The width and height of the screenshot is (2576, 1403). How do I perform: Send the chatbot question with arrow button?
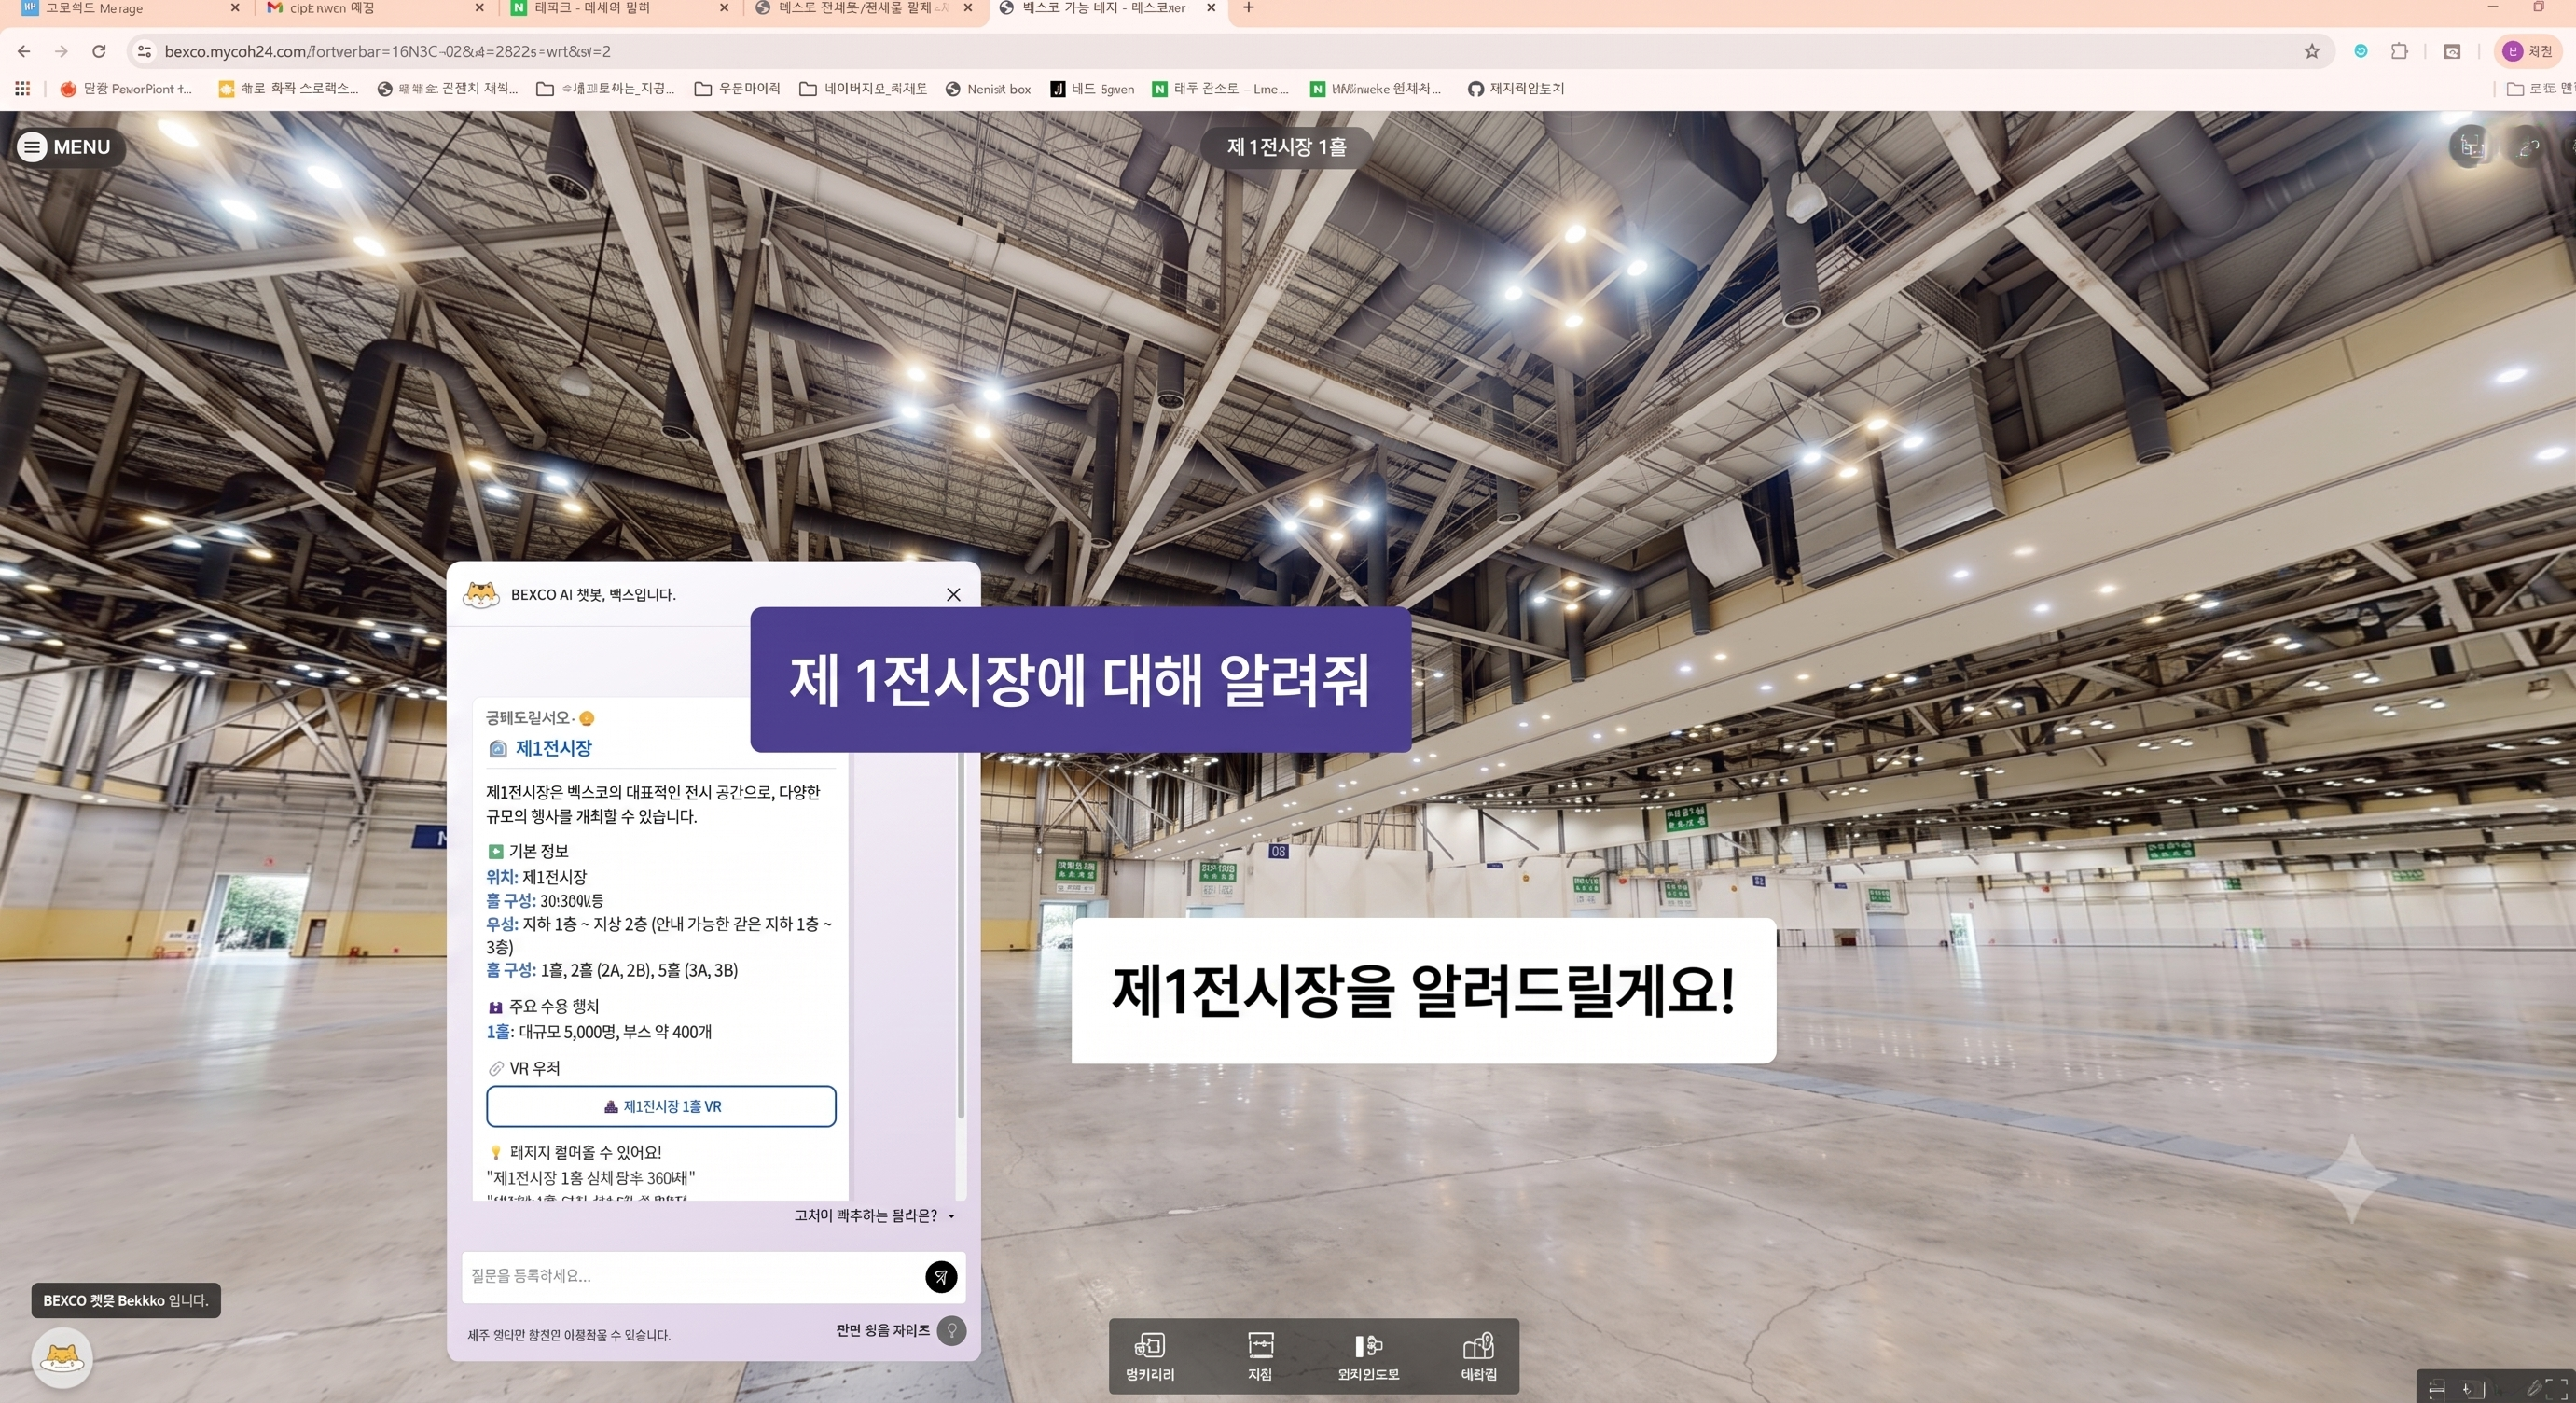pyautogui.click(x=940, y=1276)
